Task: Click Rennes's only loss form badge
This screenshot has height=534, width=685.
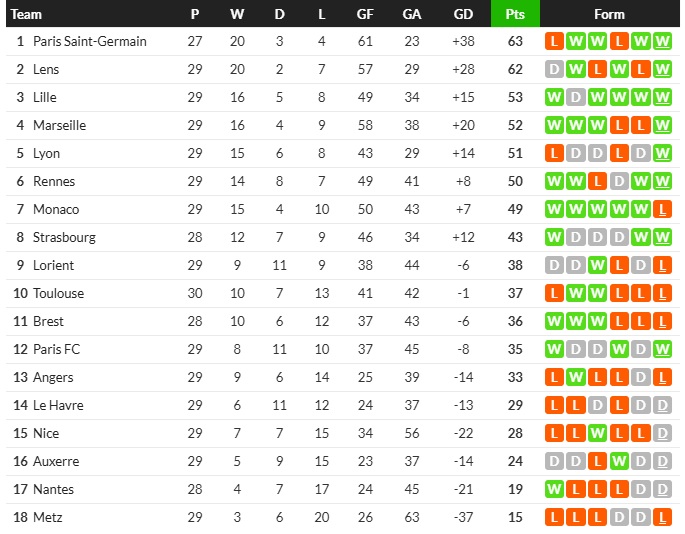Action: click(597, 182)
